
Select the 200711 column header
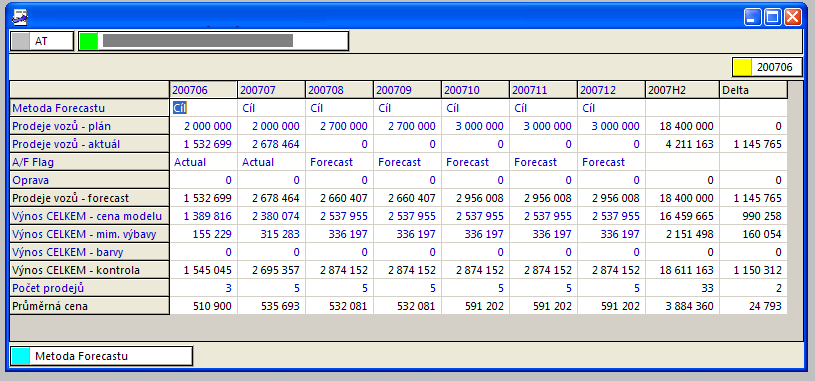544,90
